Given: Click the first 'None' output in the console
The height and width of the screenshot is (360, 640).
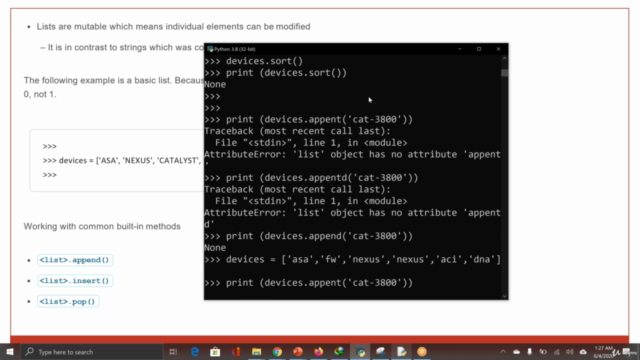Looking at the screenshot, I should [215, 84].
